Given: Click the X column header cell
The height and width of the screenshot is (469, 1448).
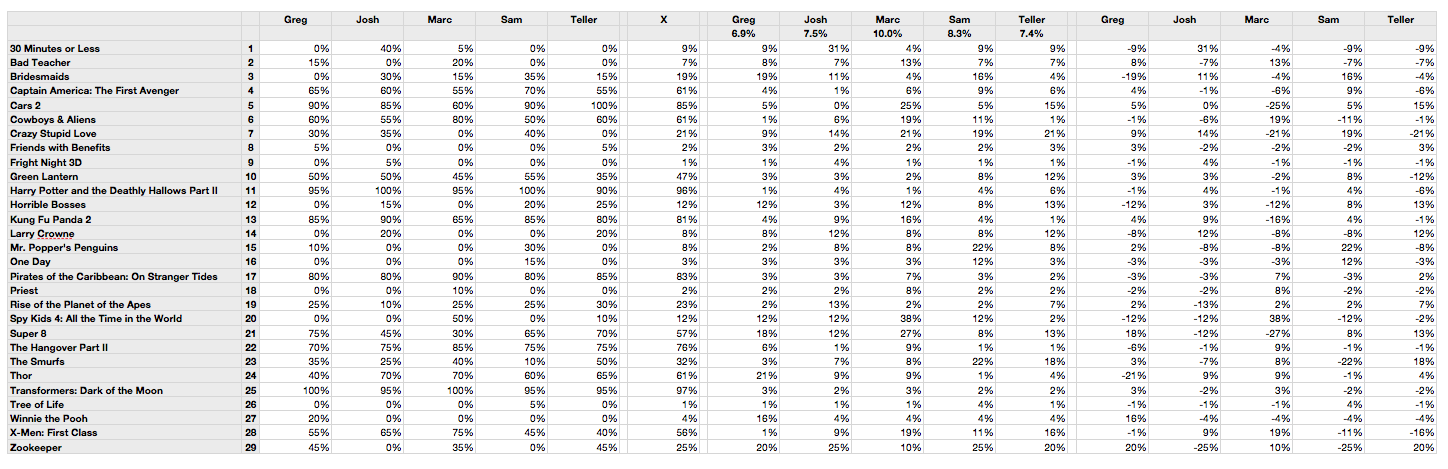Looking at the screenshot, I should pos(664,19).
